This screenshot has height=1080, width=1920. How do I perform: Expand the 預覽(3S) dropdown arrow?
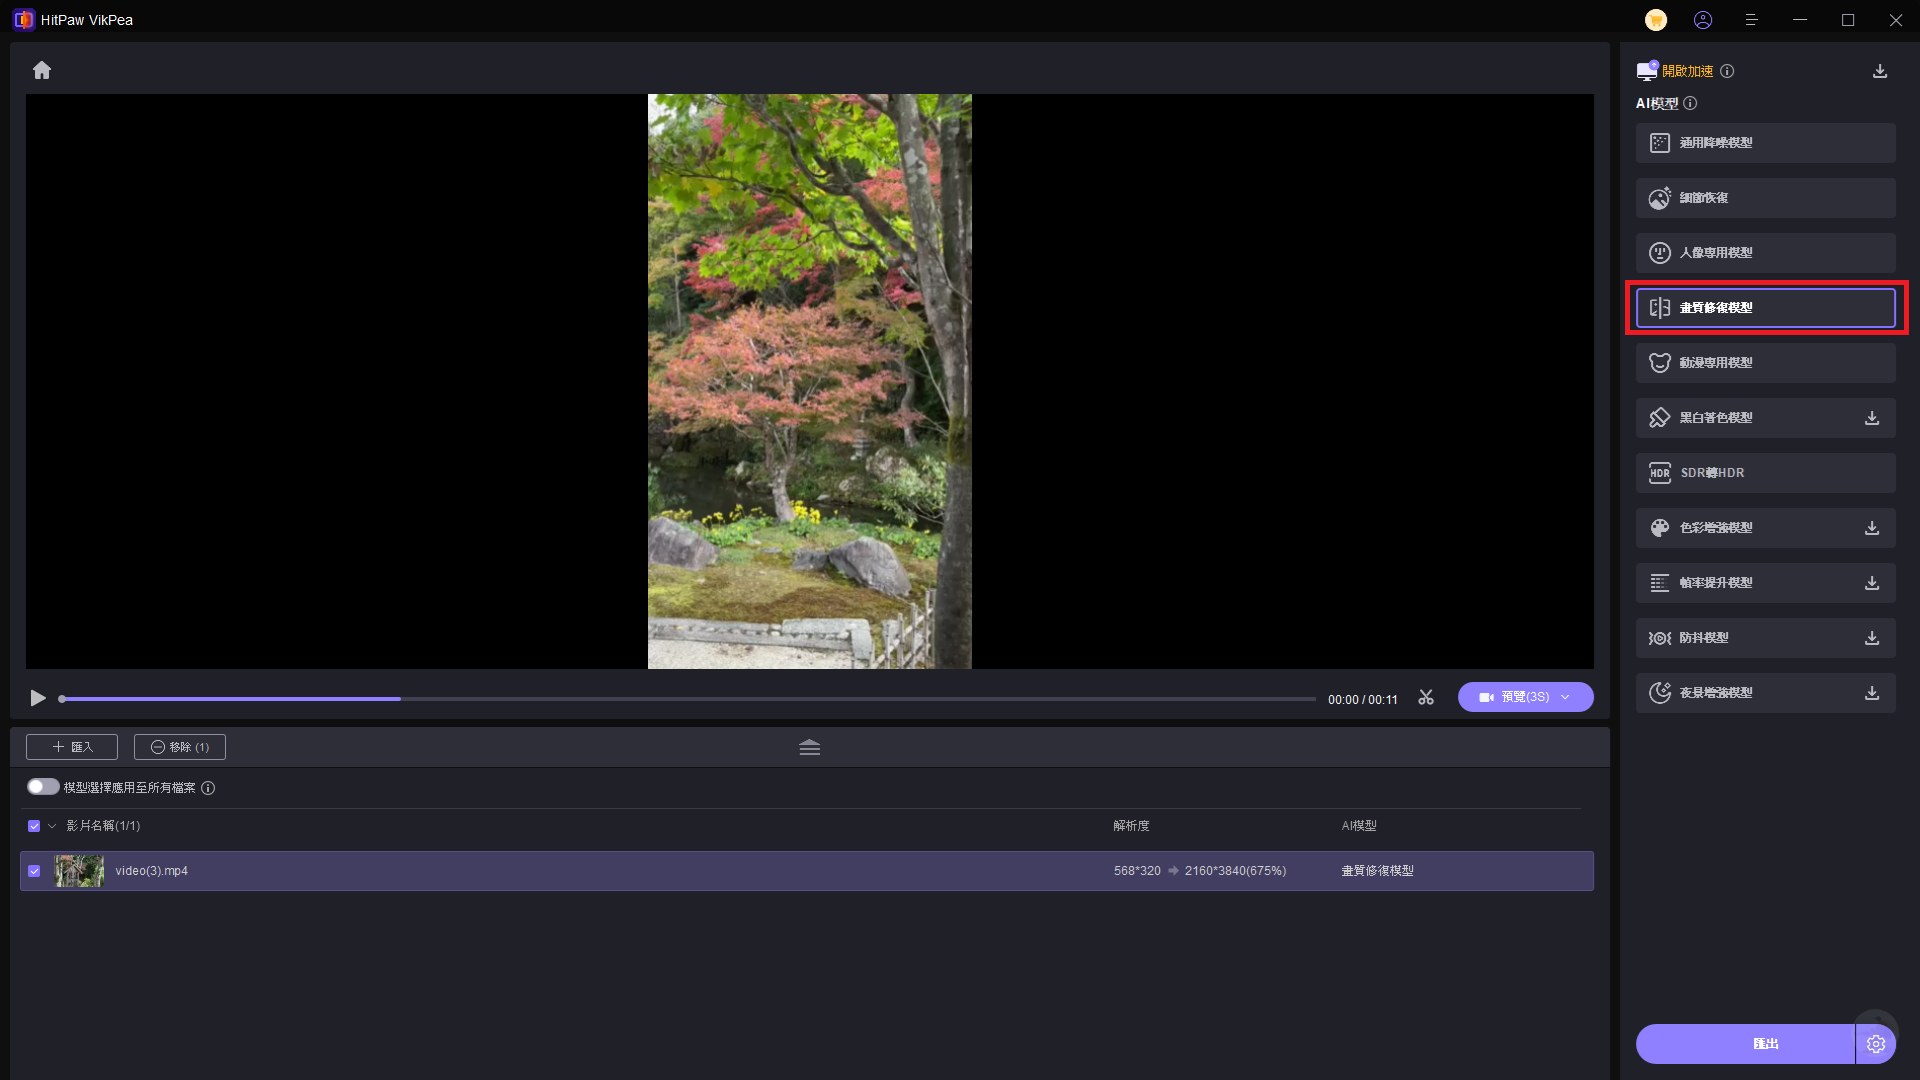coord(1565,697)
